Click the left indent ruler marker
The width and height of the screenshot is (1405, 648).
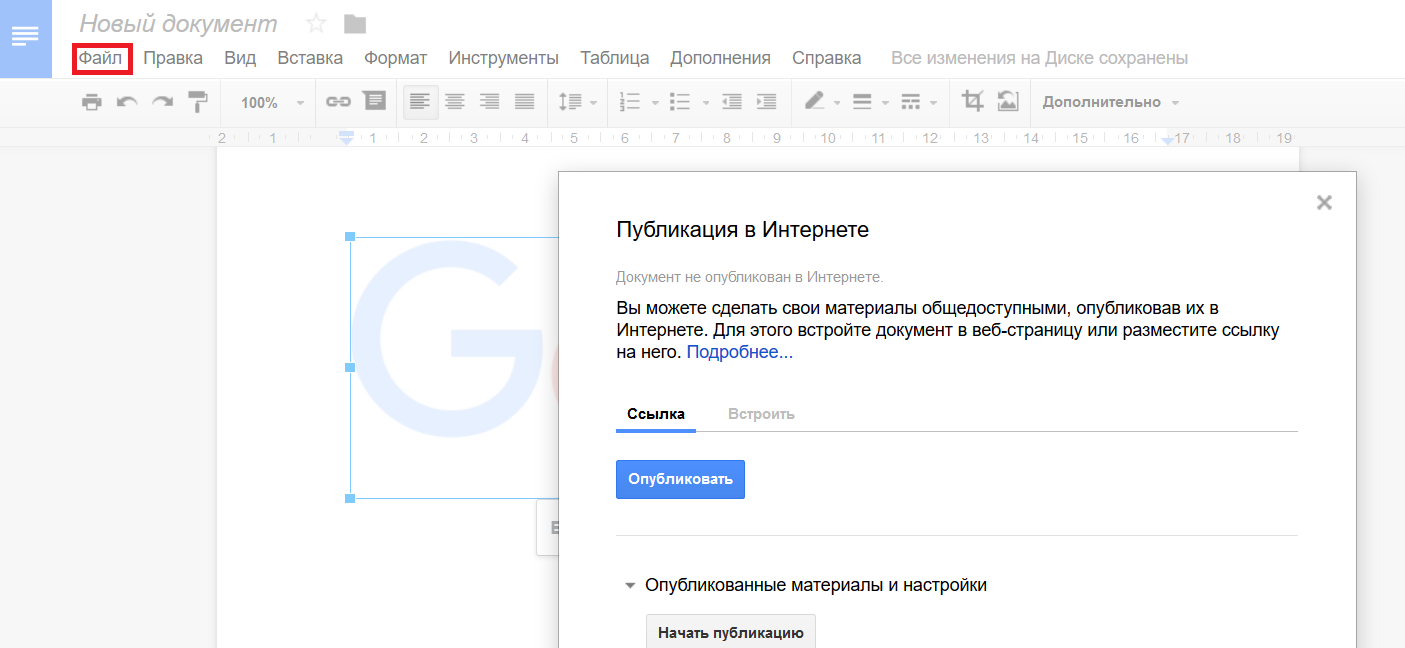tap(346, 139)
